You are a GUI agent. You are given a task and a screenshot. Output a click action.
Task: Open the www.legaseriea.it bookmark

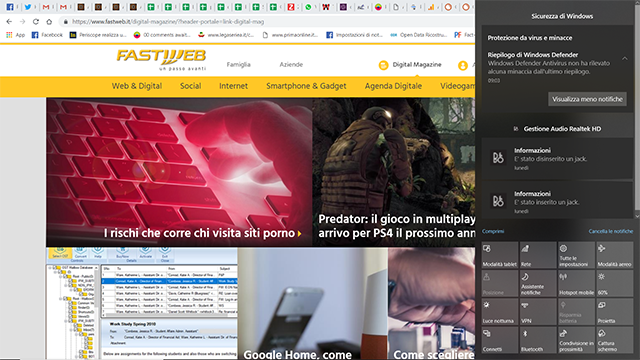226,35
